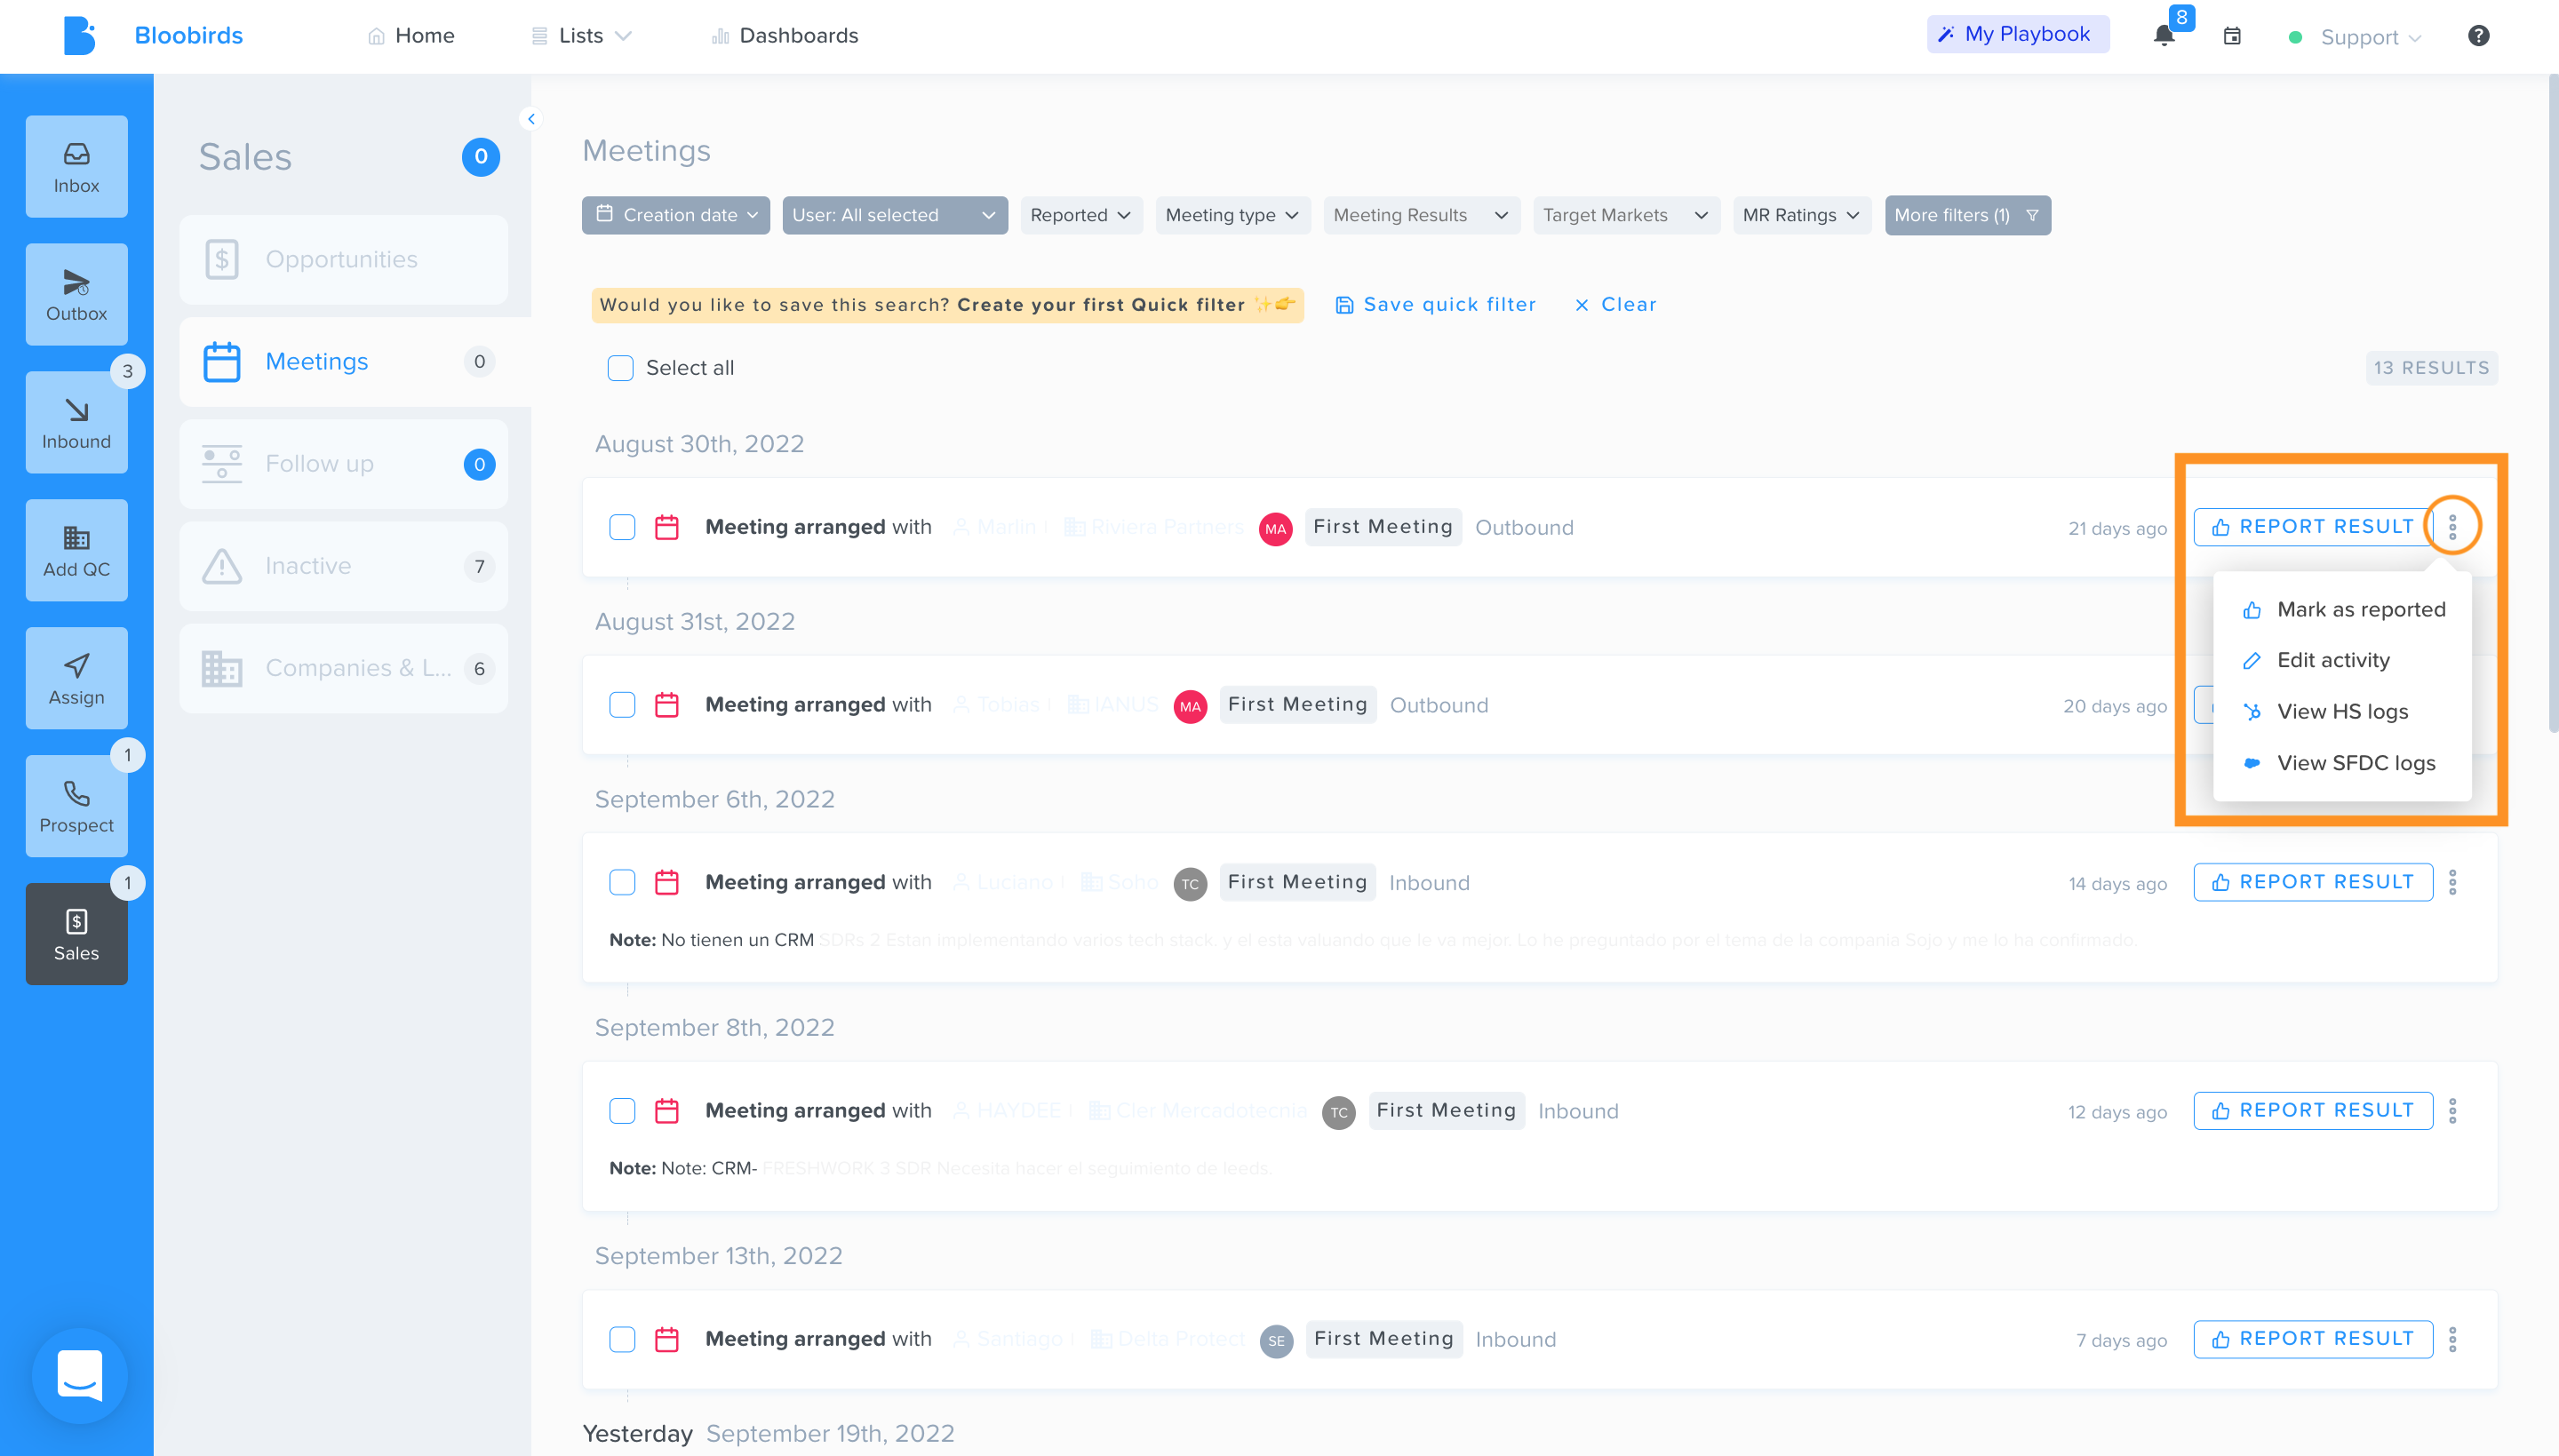Click Report Result for Riviera Partners meeting
The image size is (2559, 1456).
(2312, 527)
